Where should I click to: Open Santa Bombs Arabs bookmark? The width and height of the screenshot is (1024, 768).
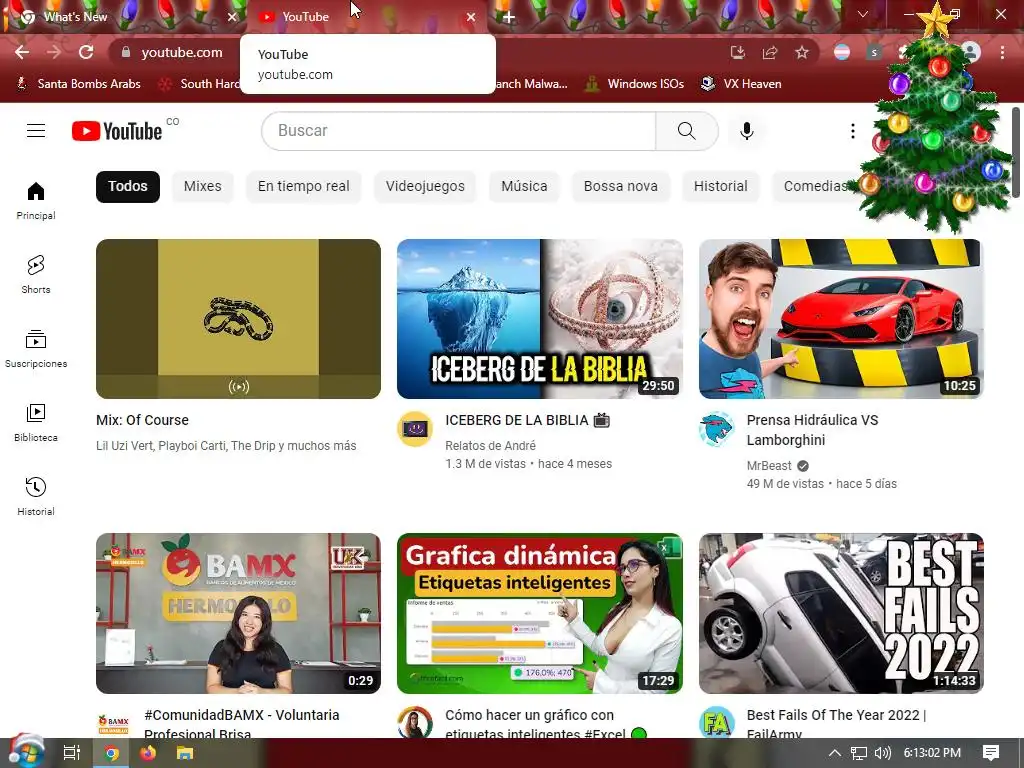[x=78, y=84]
